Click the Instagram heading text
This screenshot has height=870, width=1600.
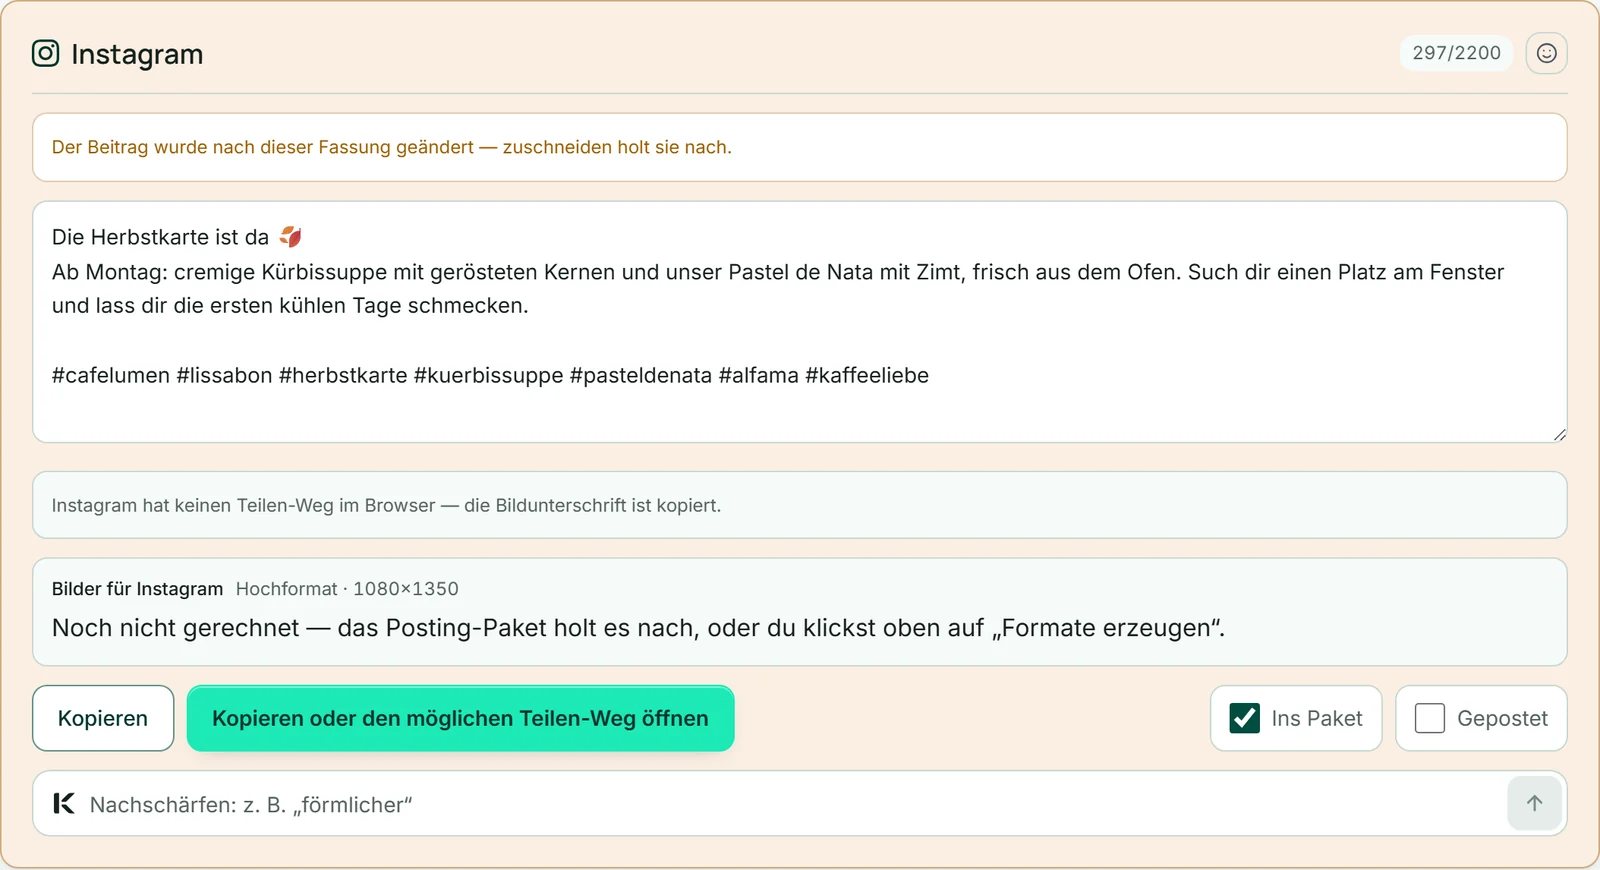[137, 54]
